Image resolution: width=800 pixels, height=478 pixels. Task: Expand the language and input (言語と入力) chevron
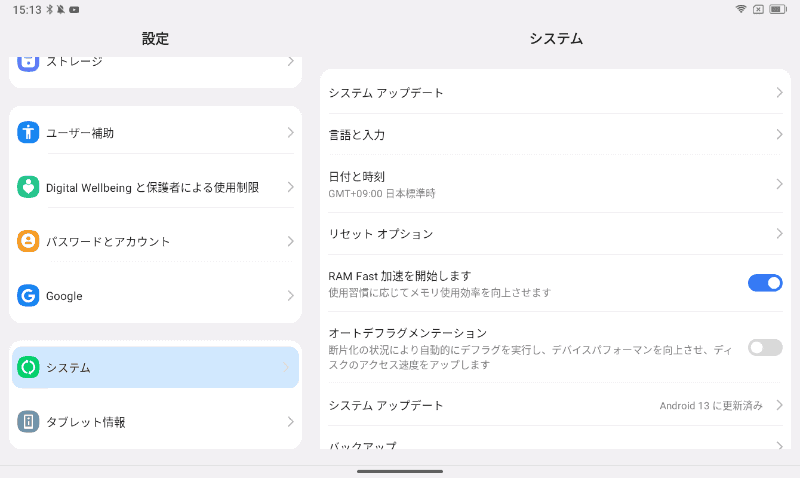click(779, 134)
